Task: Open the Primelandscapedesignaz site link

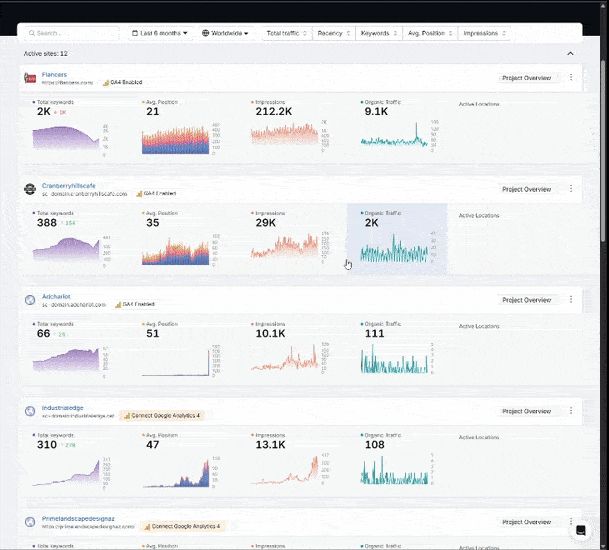Action: [78, 519]
